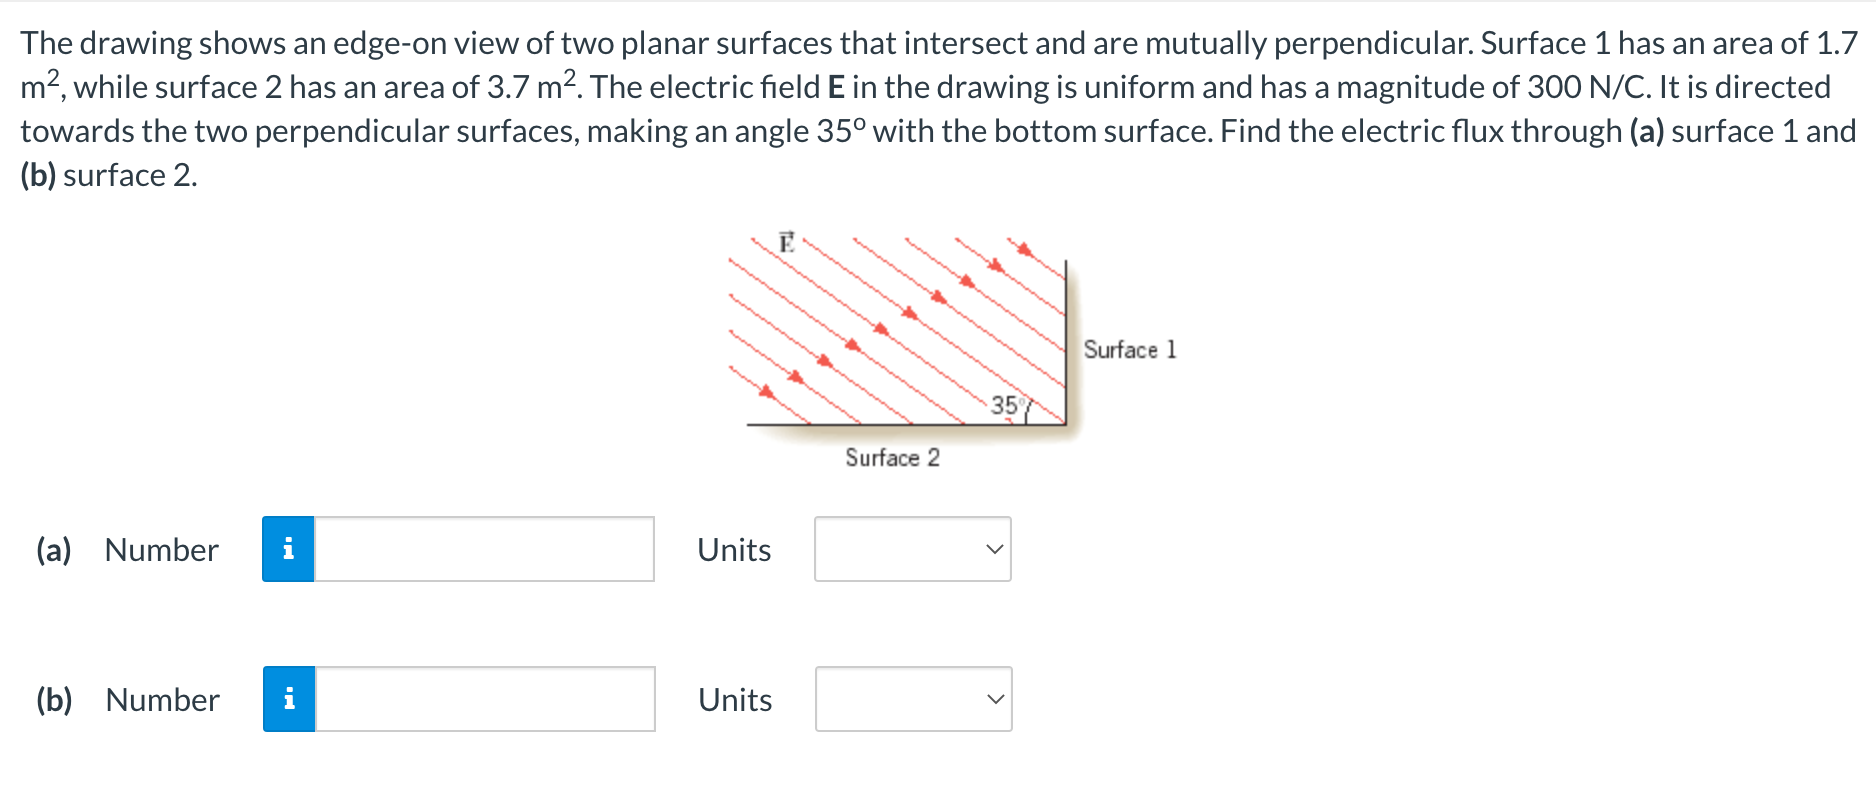1876x796 pixels.
Task: Click the blue i button beside the first answer box
Action: tap(290, 549)
